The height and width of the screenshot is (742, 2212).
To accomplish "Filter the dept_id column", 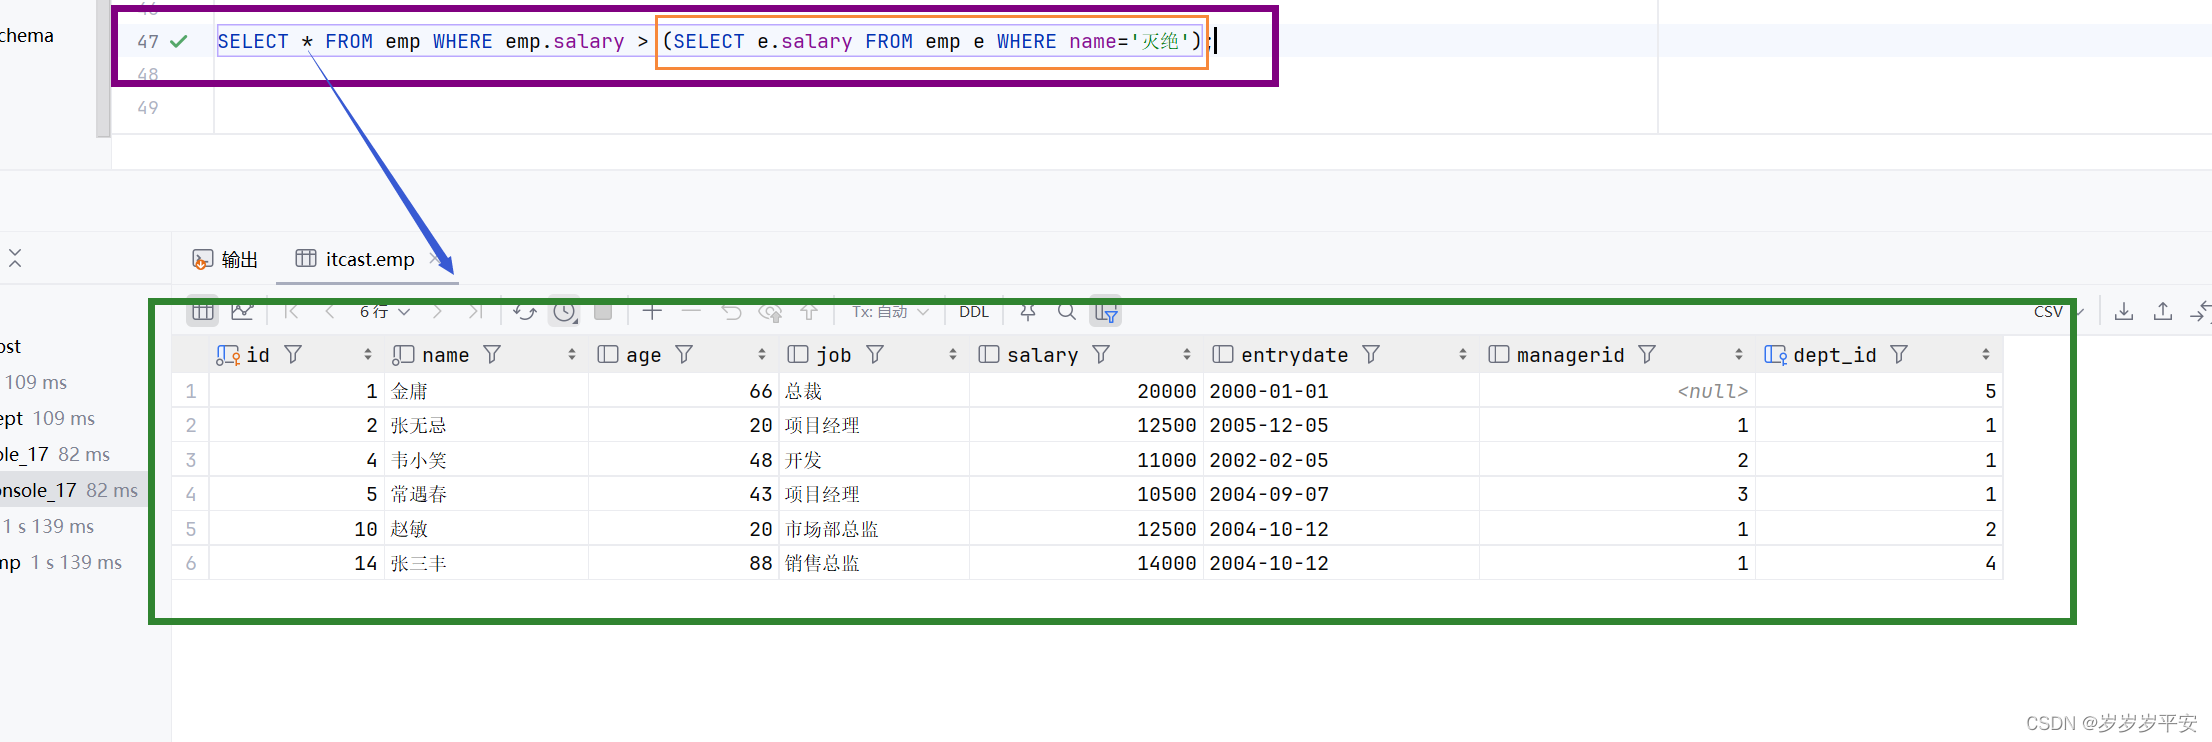I will [x=1899, y=355].
